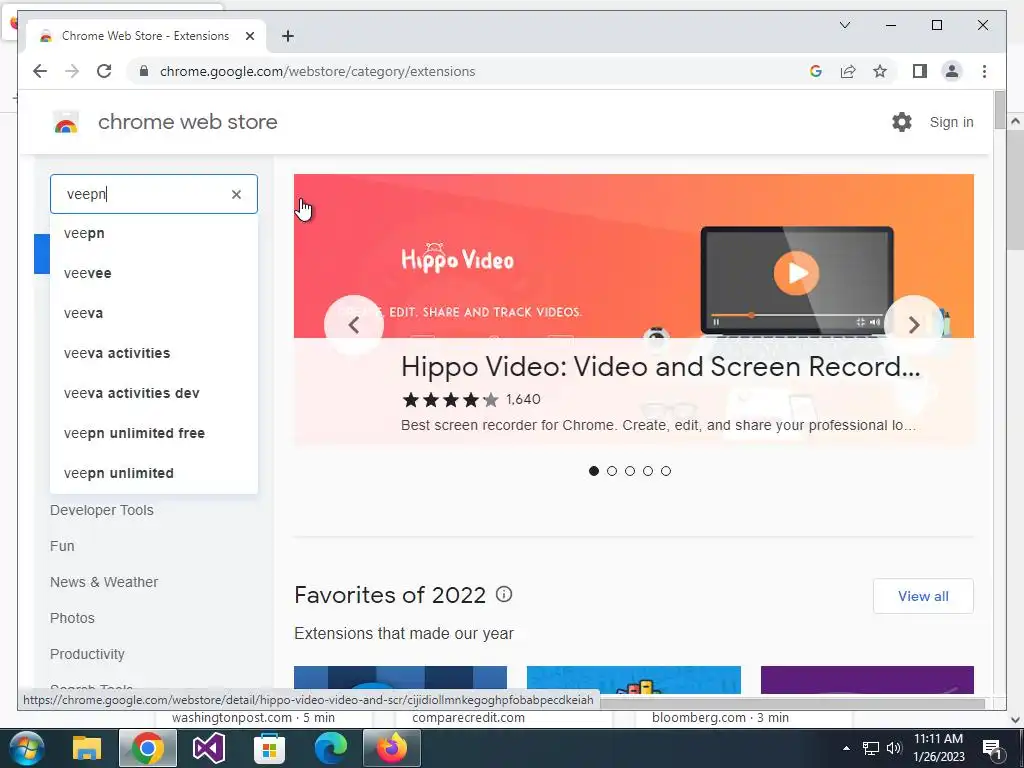Image resolution: width=1024 pixels, height=768 pixels.
Task: Click the volume speaker tray icon
Action: [x=894, y=748]
